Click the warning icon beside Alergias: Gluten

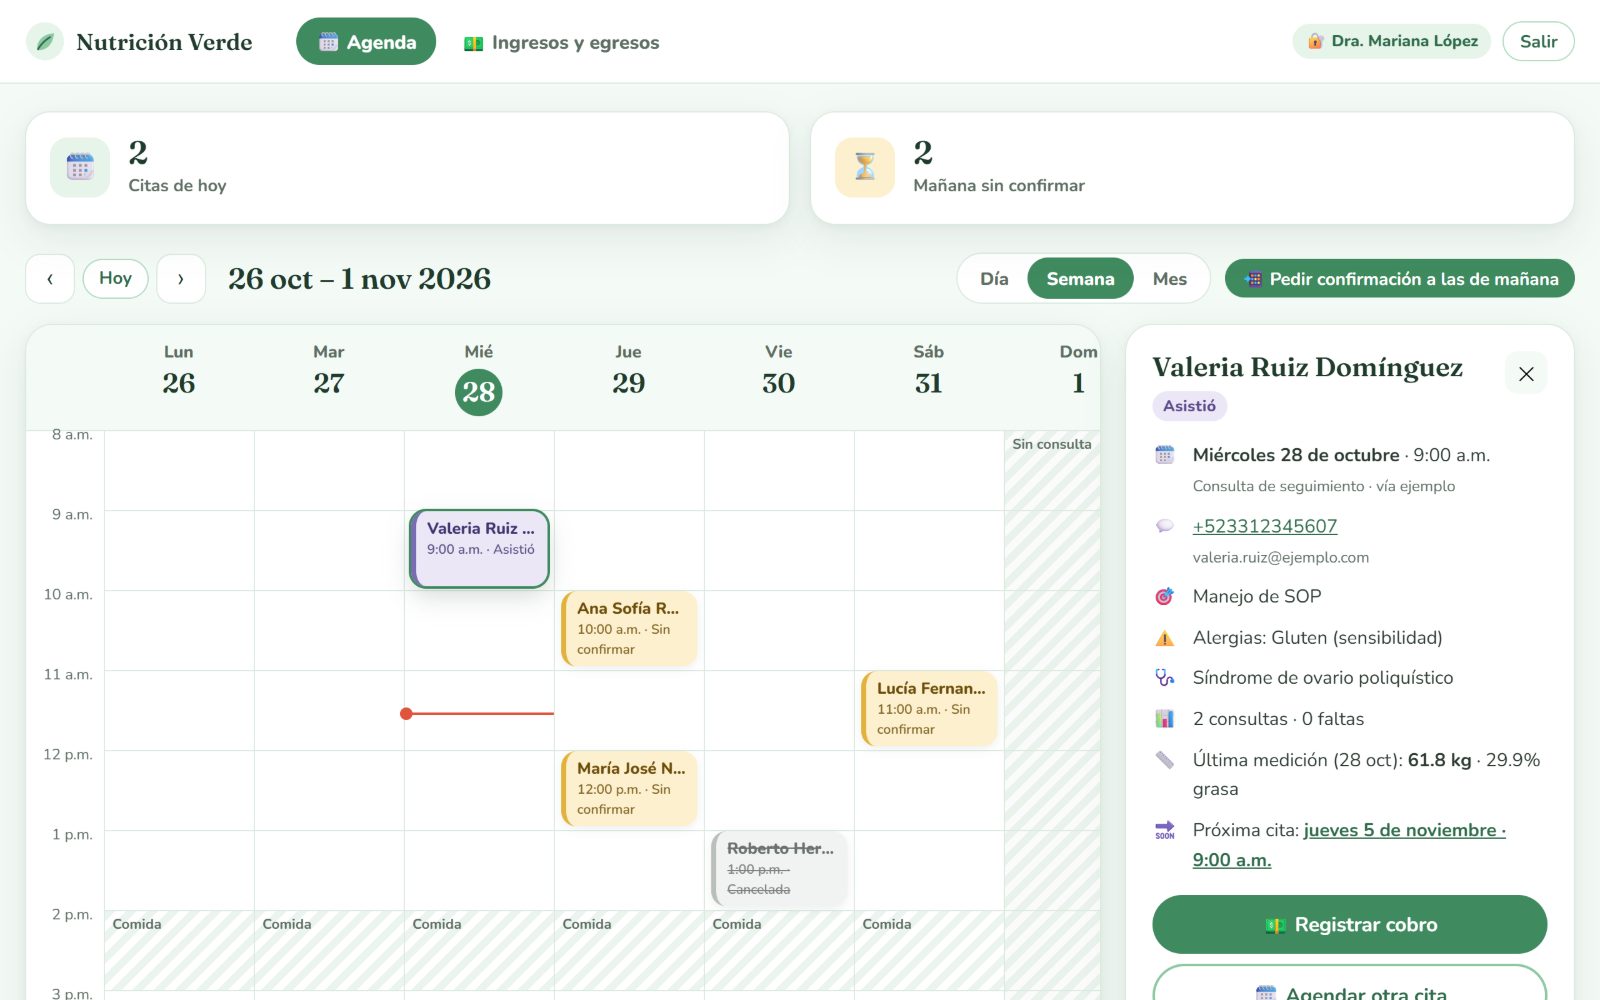tap(1165, 638)
